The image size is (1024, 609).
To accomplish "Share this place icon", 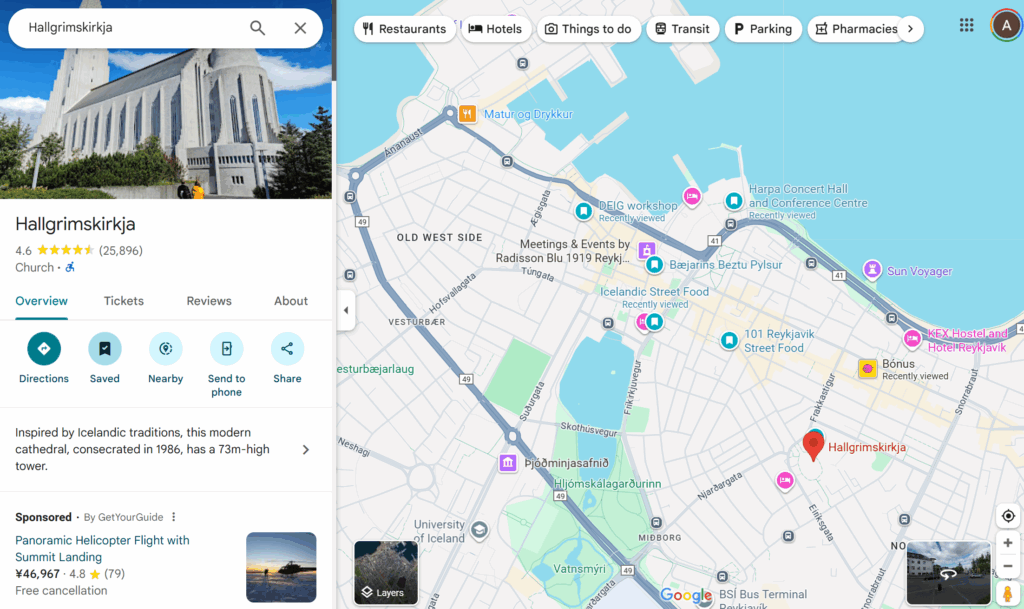I will click(x=287, y=349).
